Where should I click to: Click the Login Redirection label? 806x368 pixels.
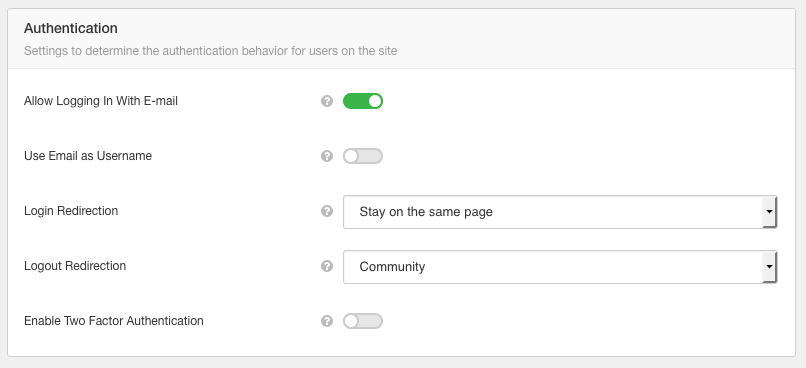point(71,211)
